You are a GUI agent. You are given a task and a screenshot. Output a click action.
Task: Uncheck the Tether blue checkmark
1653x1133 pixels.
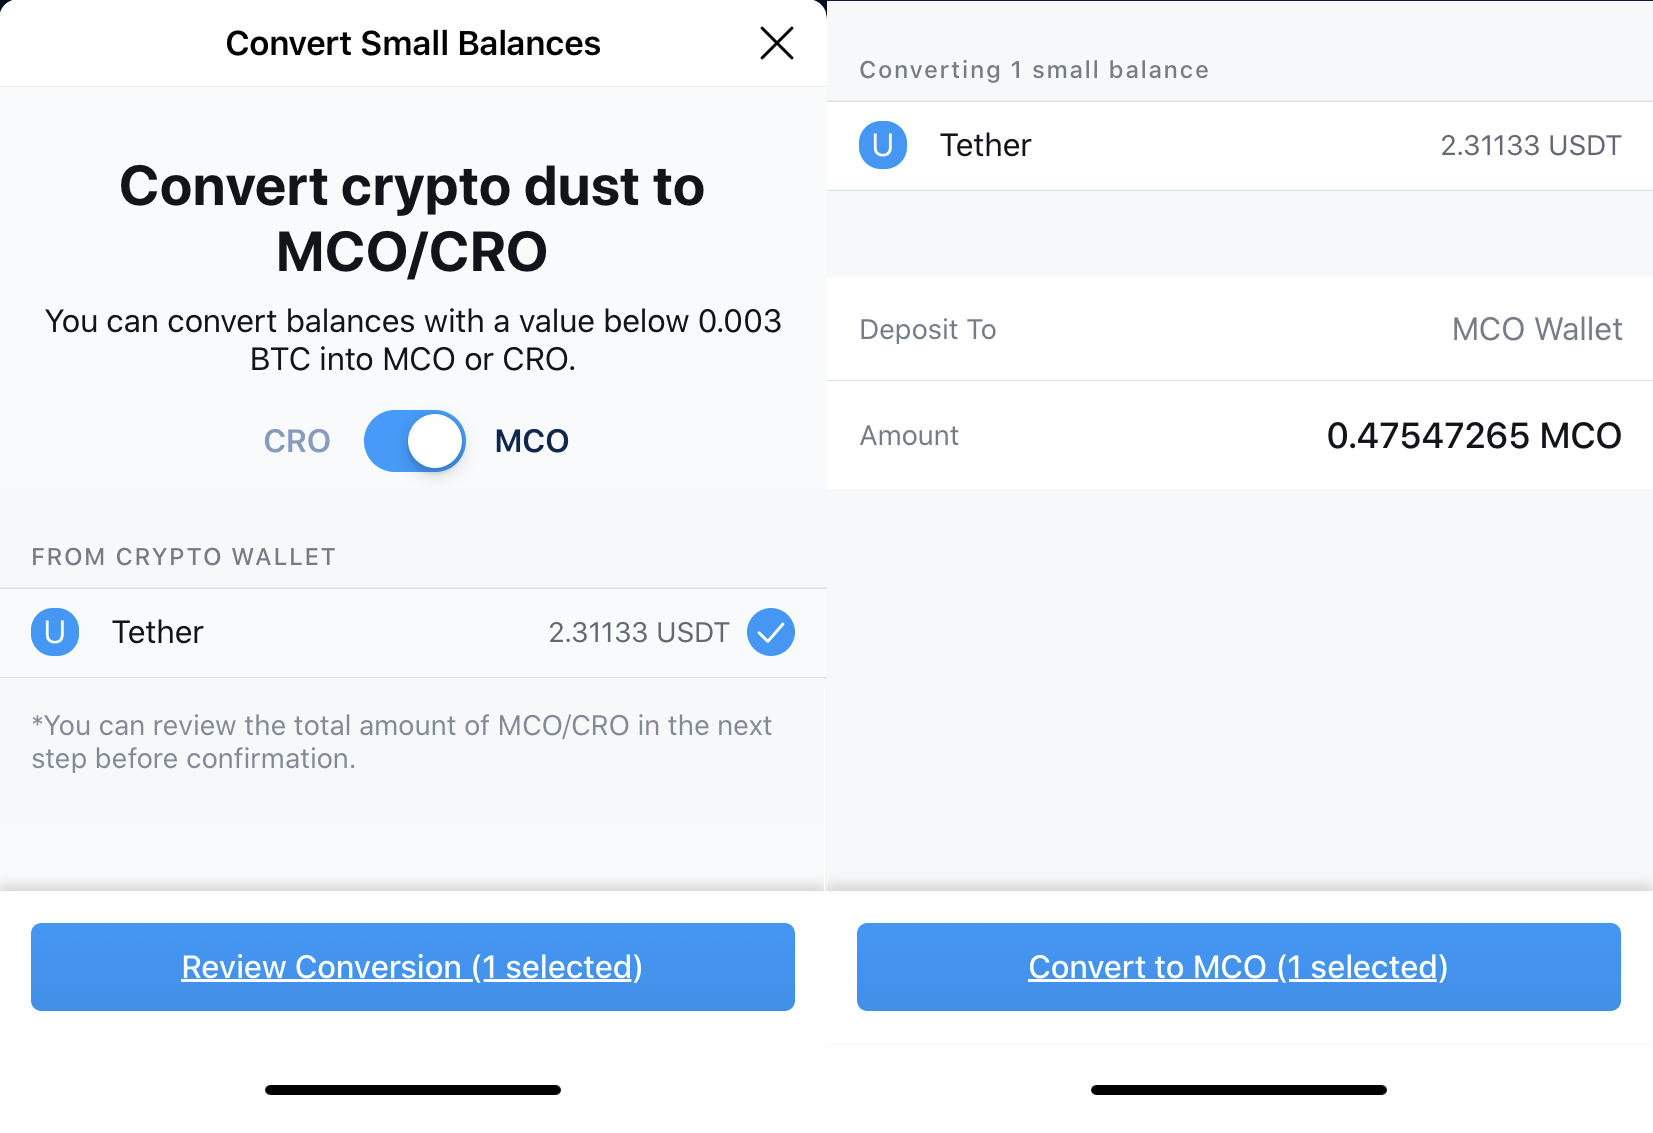[x=771, y=632]
